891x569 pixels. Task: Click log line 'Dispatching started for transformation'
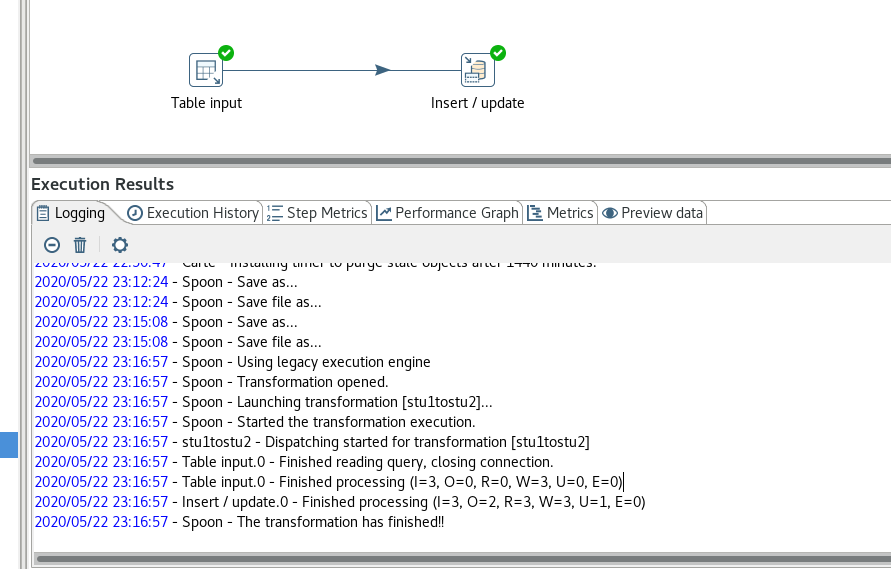[x=312, y=442]
